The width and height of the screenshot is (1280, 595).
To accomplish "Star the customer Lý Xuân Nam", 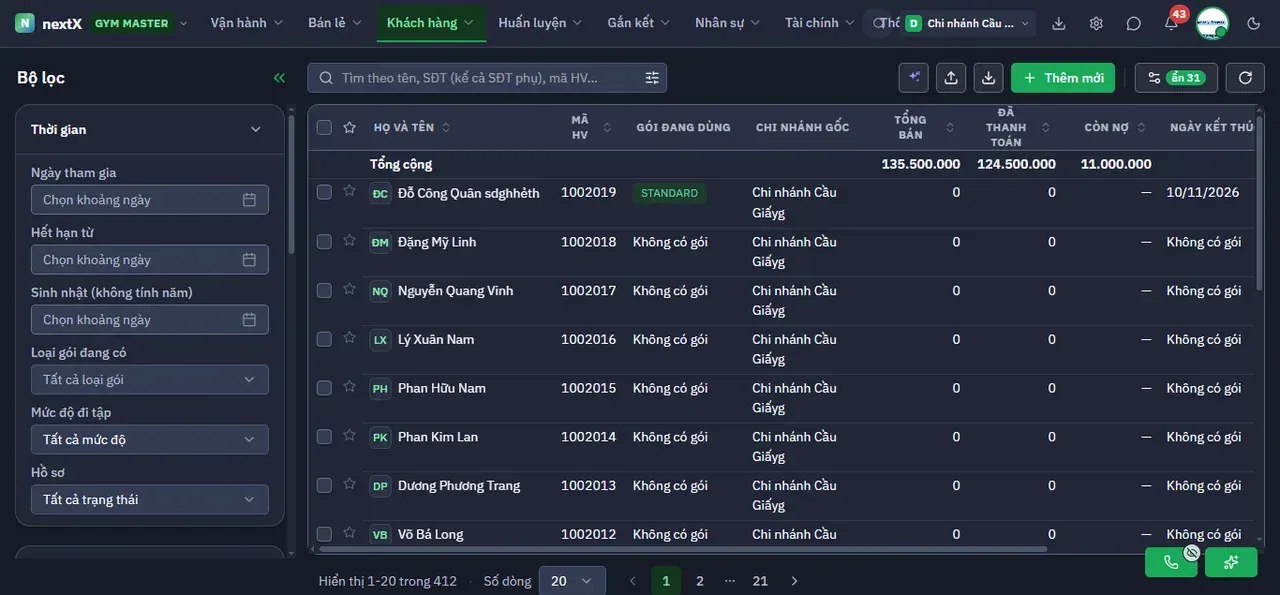I will [349, 338].
